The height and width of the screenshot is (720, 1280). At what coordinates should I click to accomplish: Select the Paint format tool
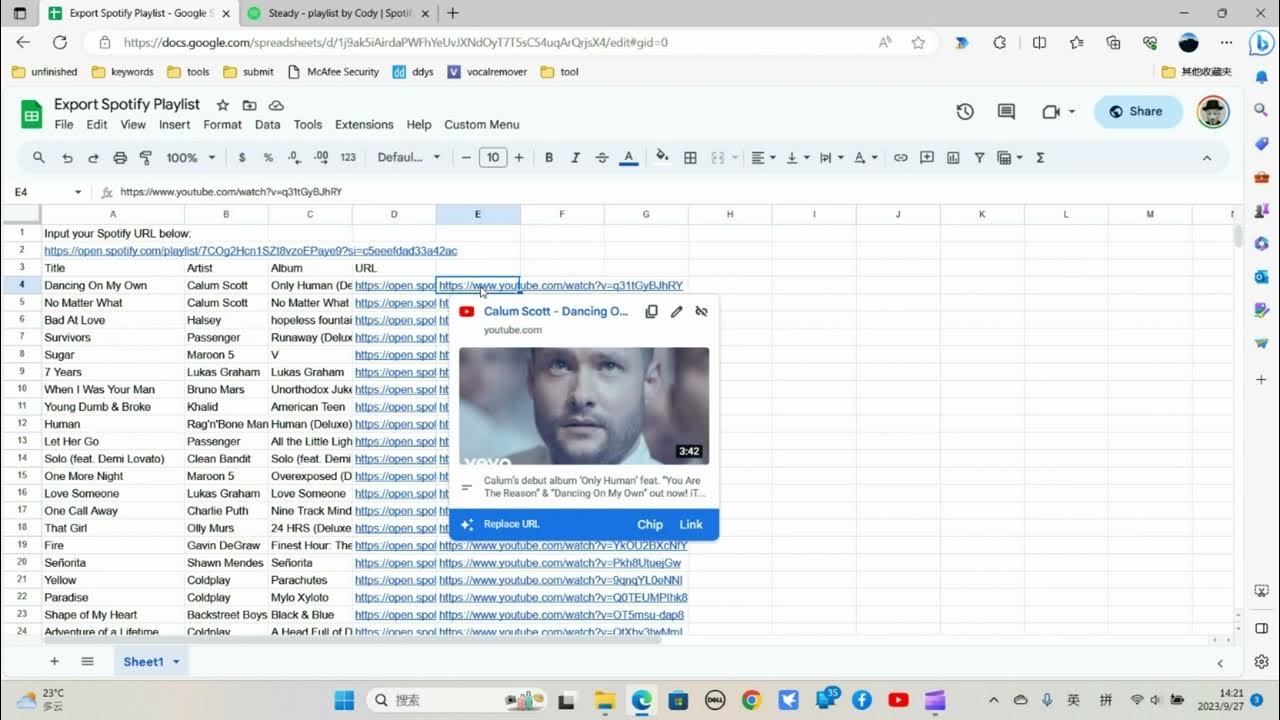(146, 158)
